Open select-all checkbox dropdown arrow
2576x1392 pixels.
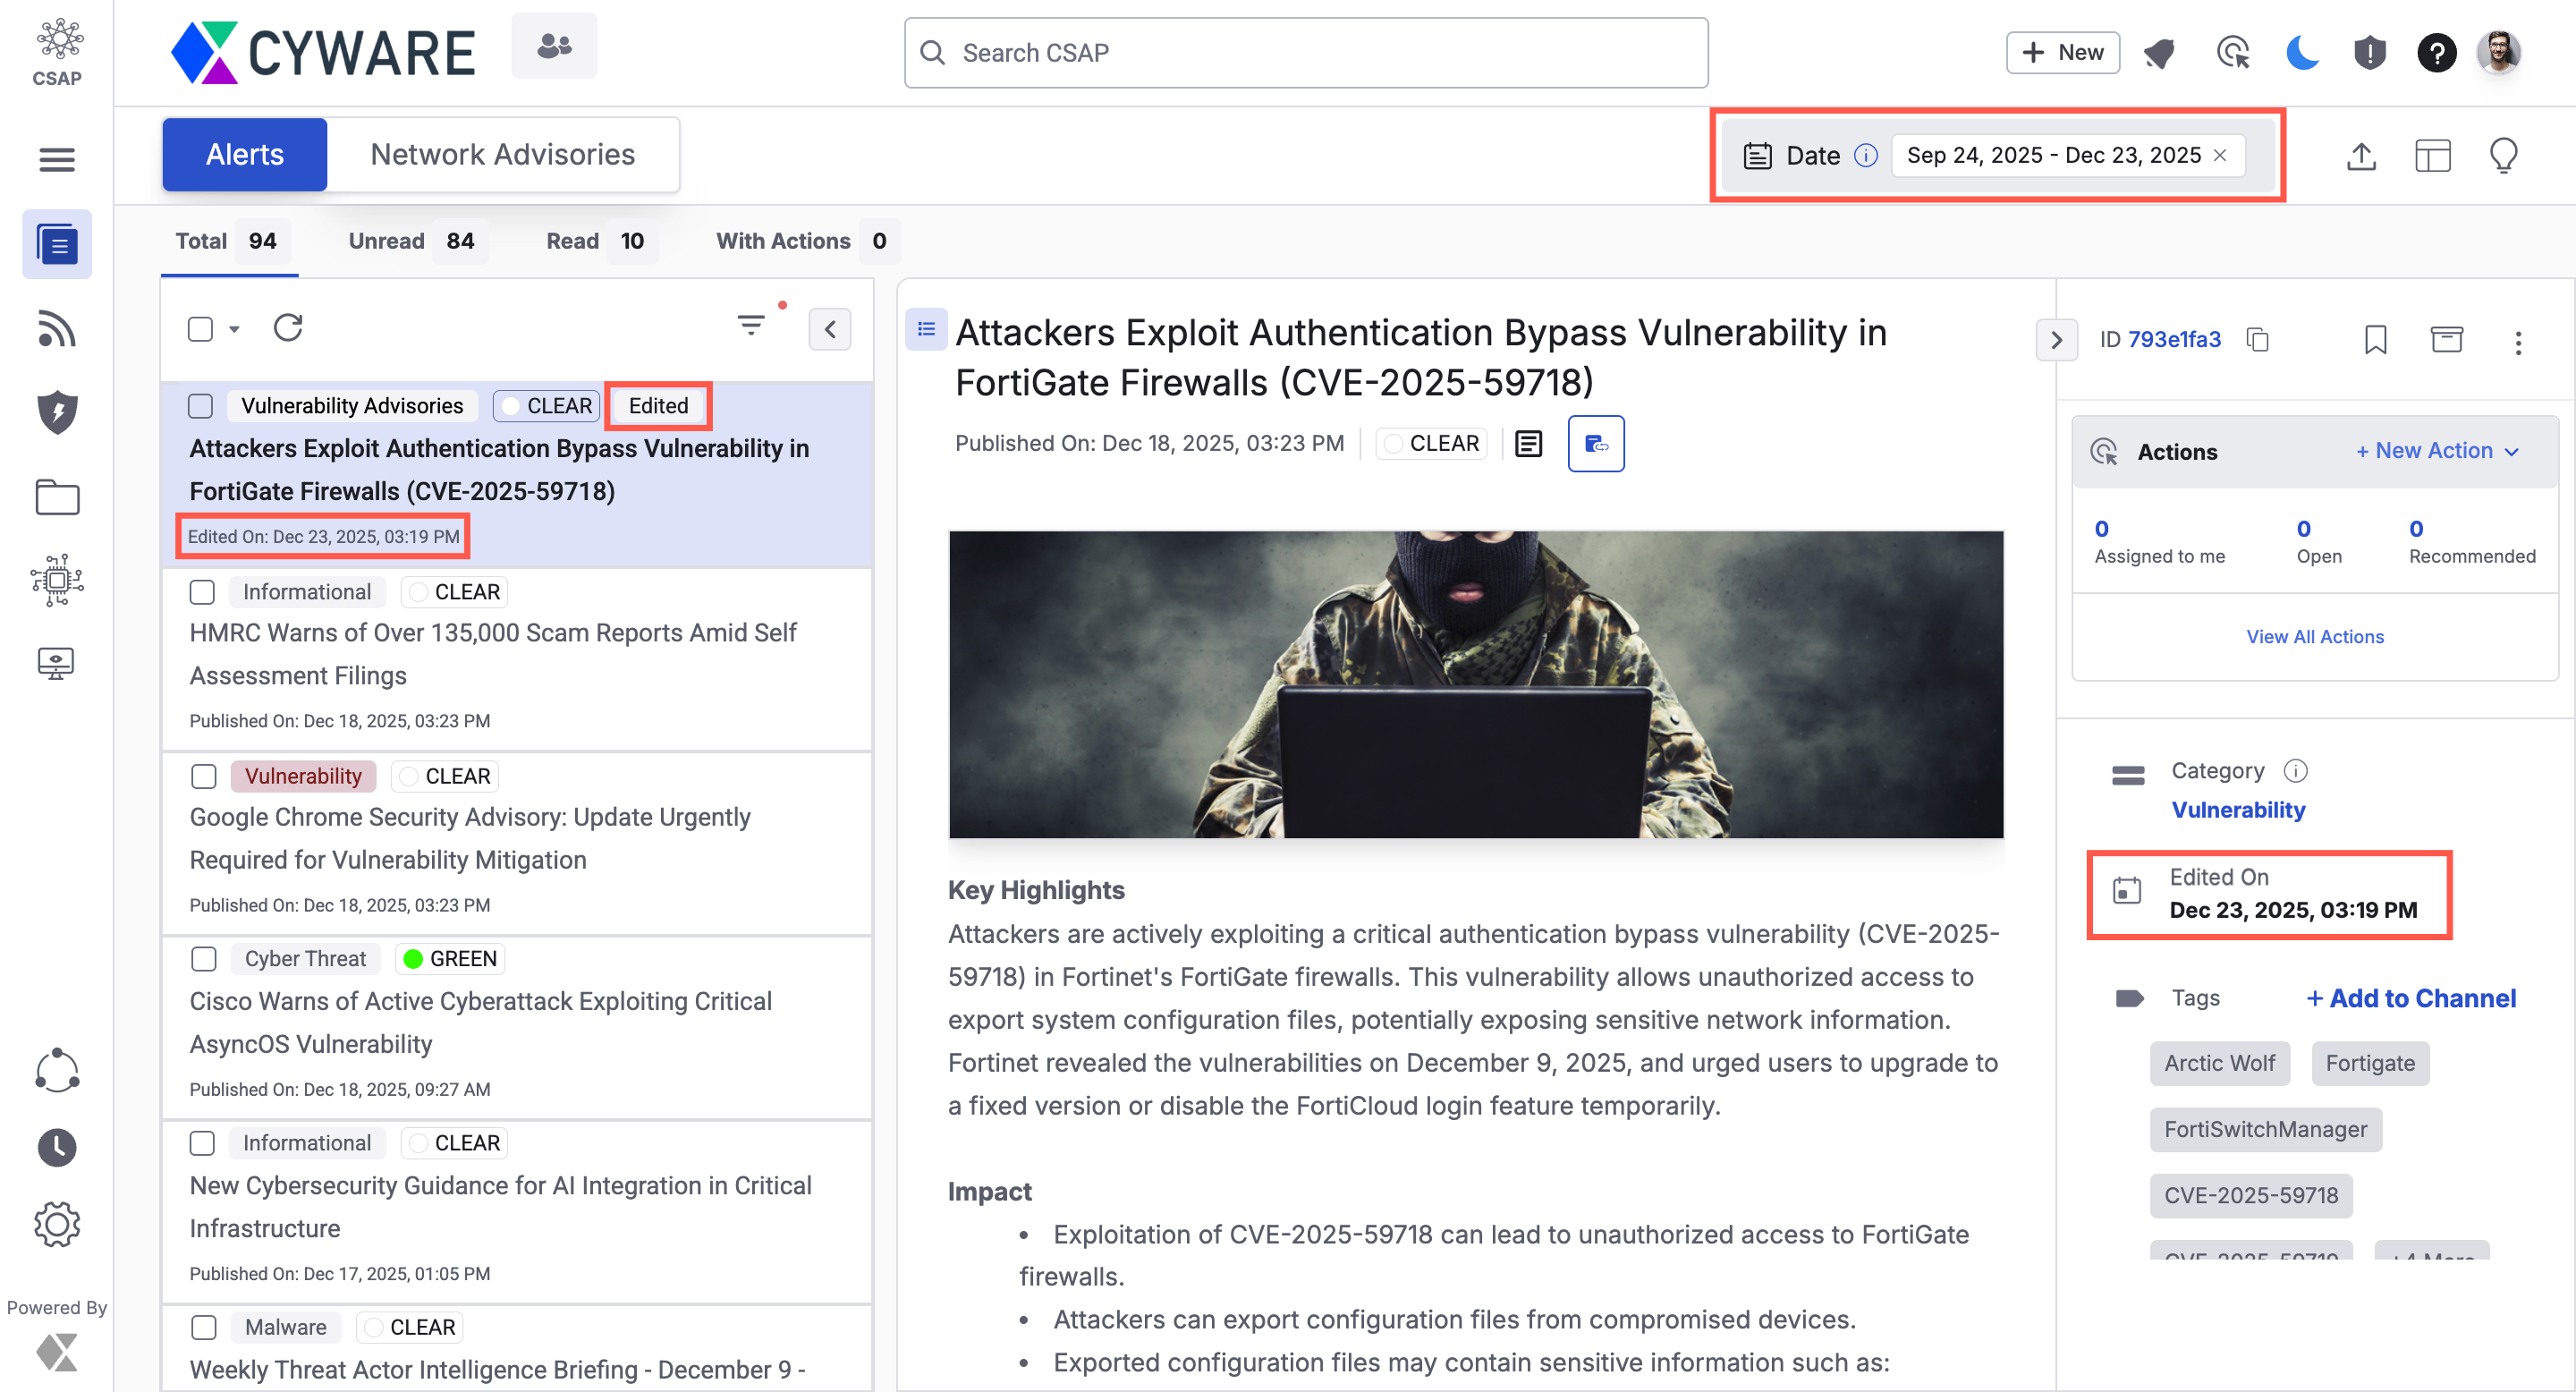(234, 329)
